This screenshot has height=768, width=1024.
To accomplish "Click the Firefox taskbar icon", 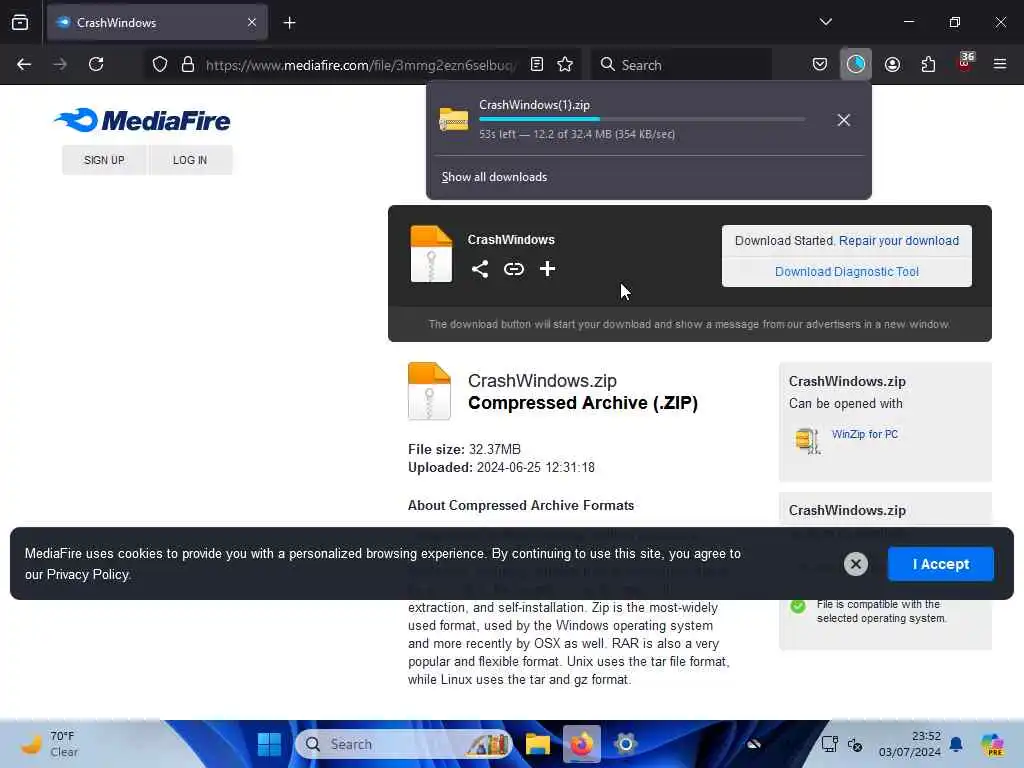I will [581, 744].
